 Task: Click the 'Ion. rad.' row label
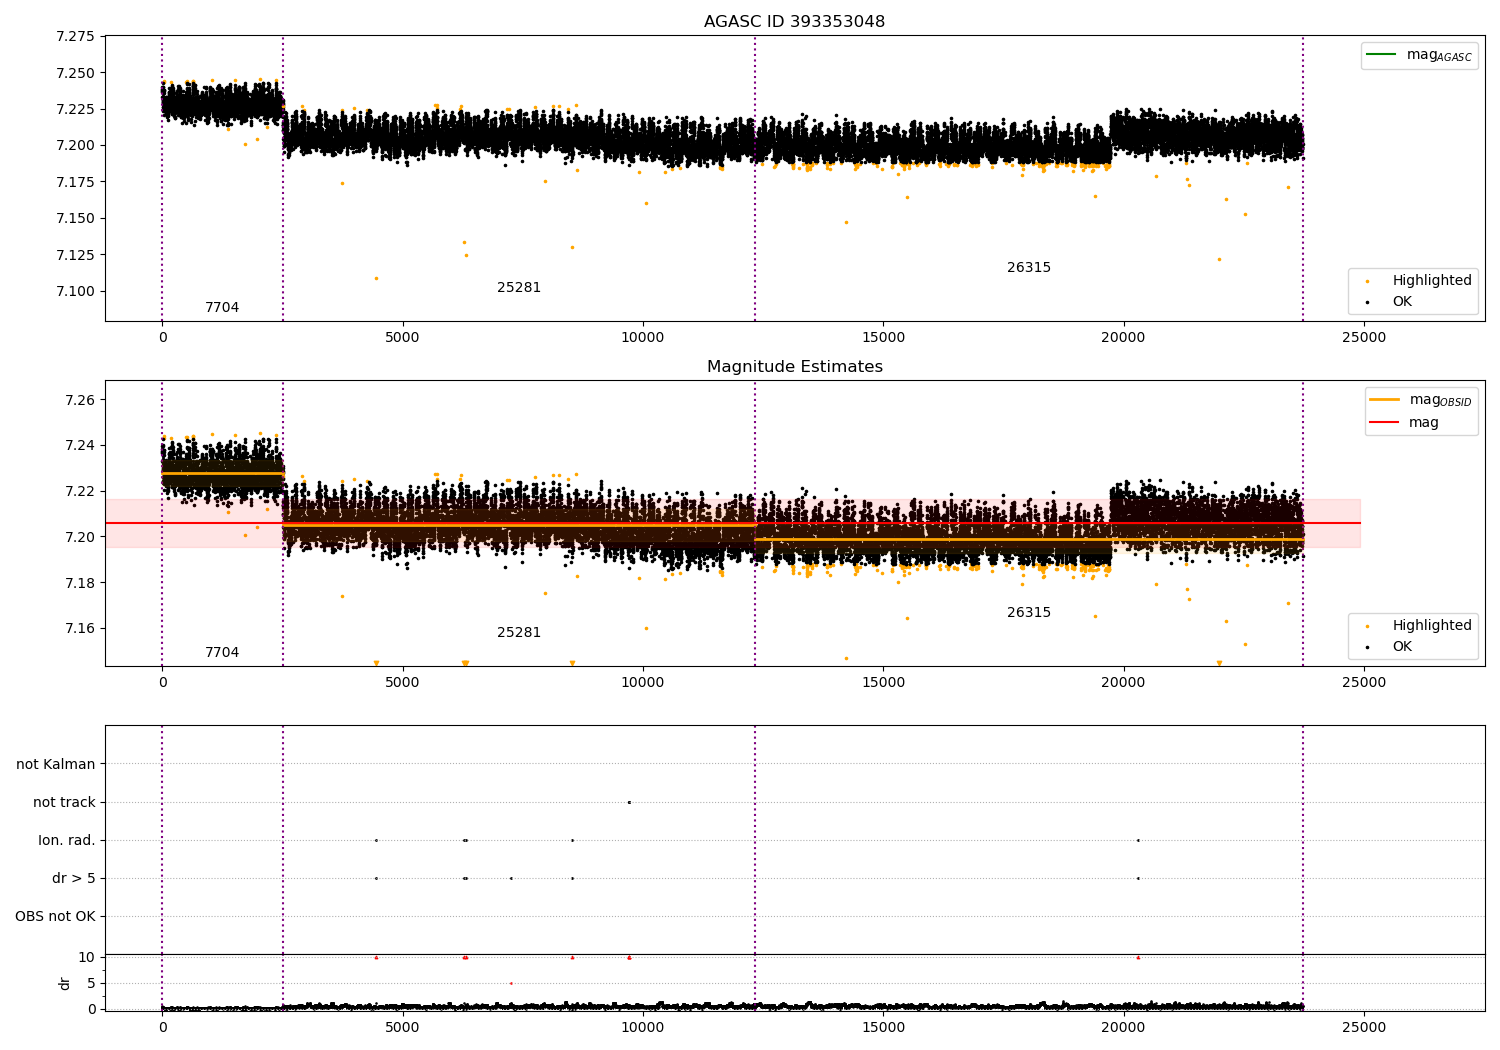67,841
